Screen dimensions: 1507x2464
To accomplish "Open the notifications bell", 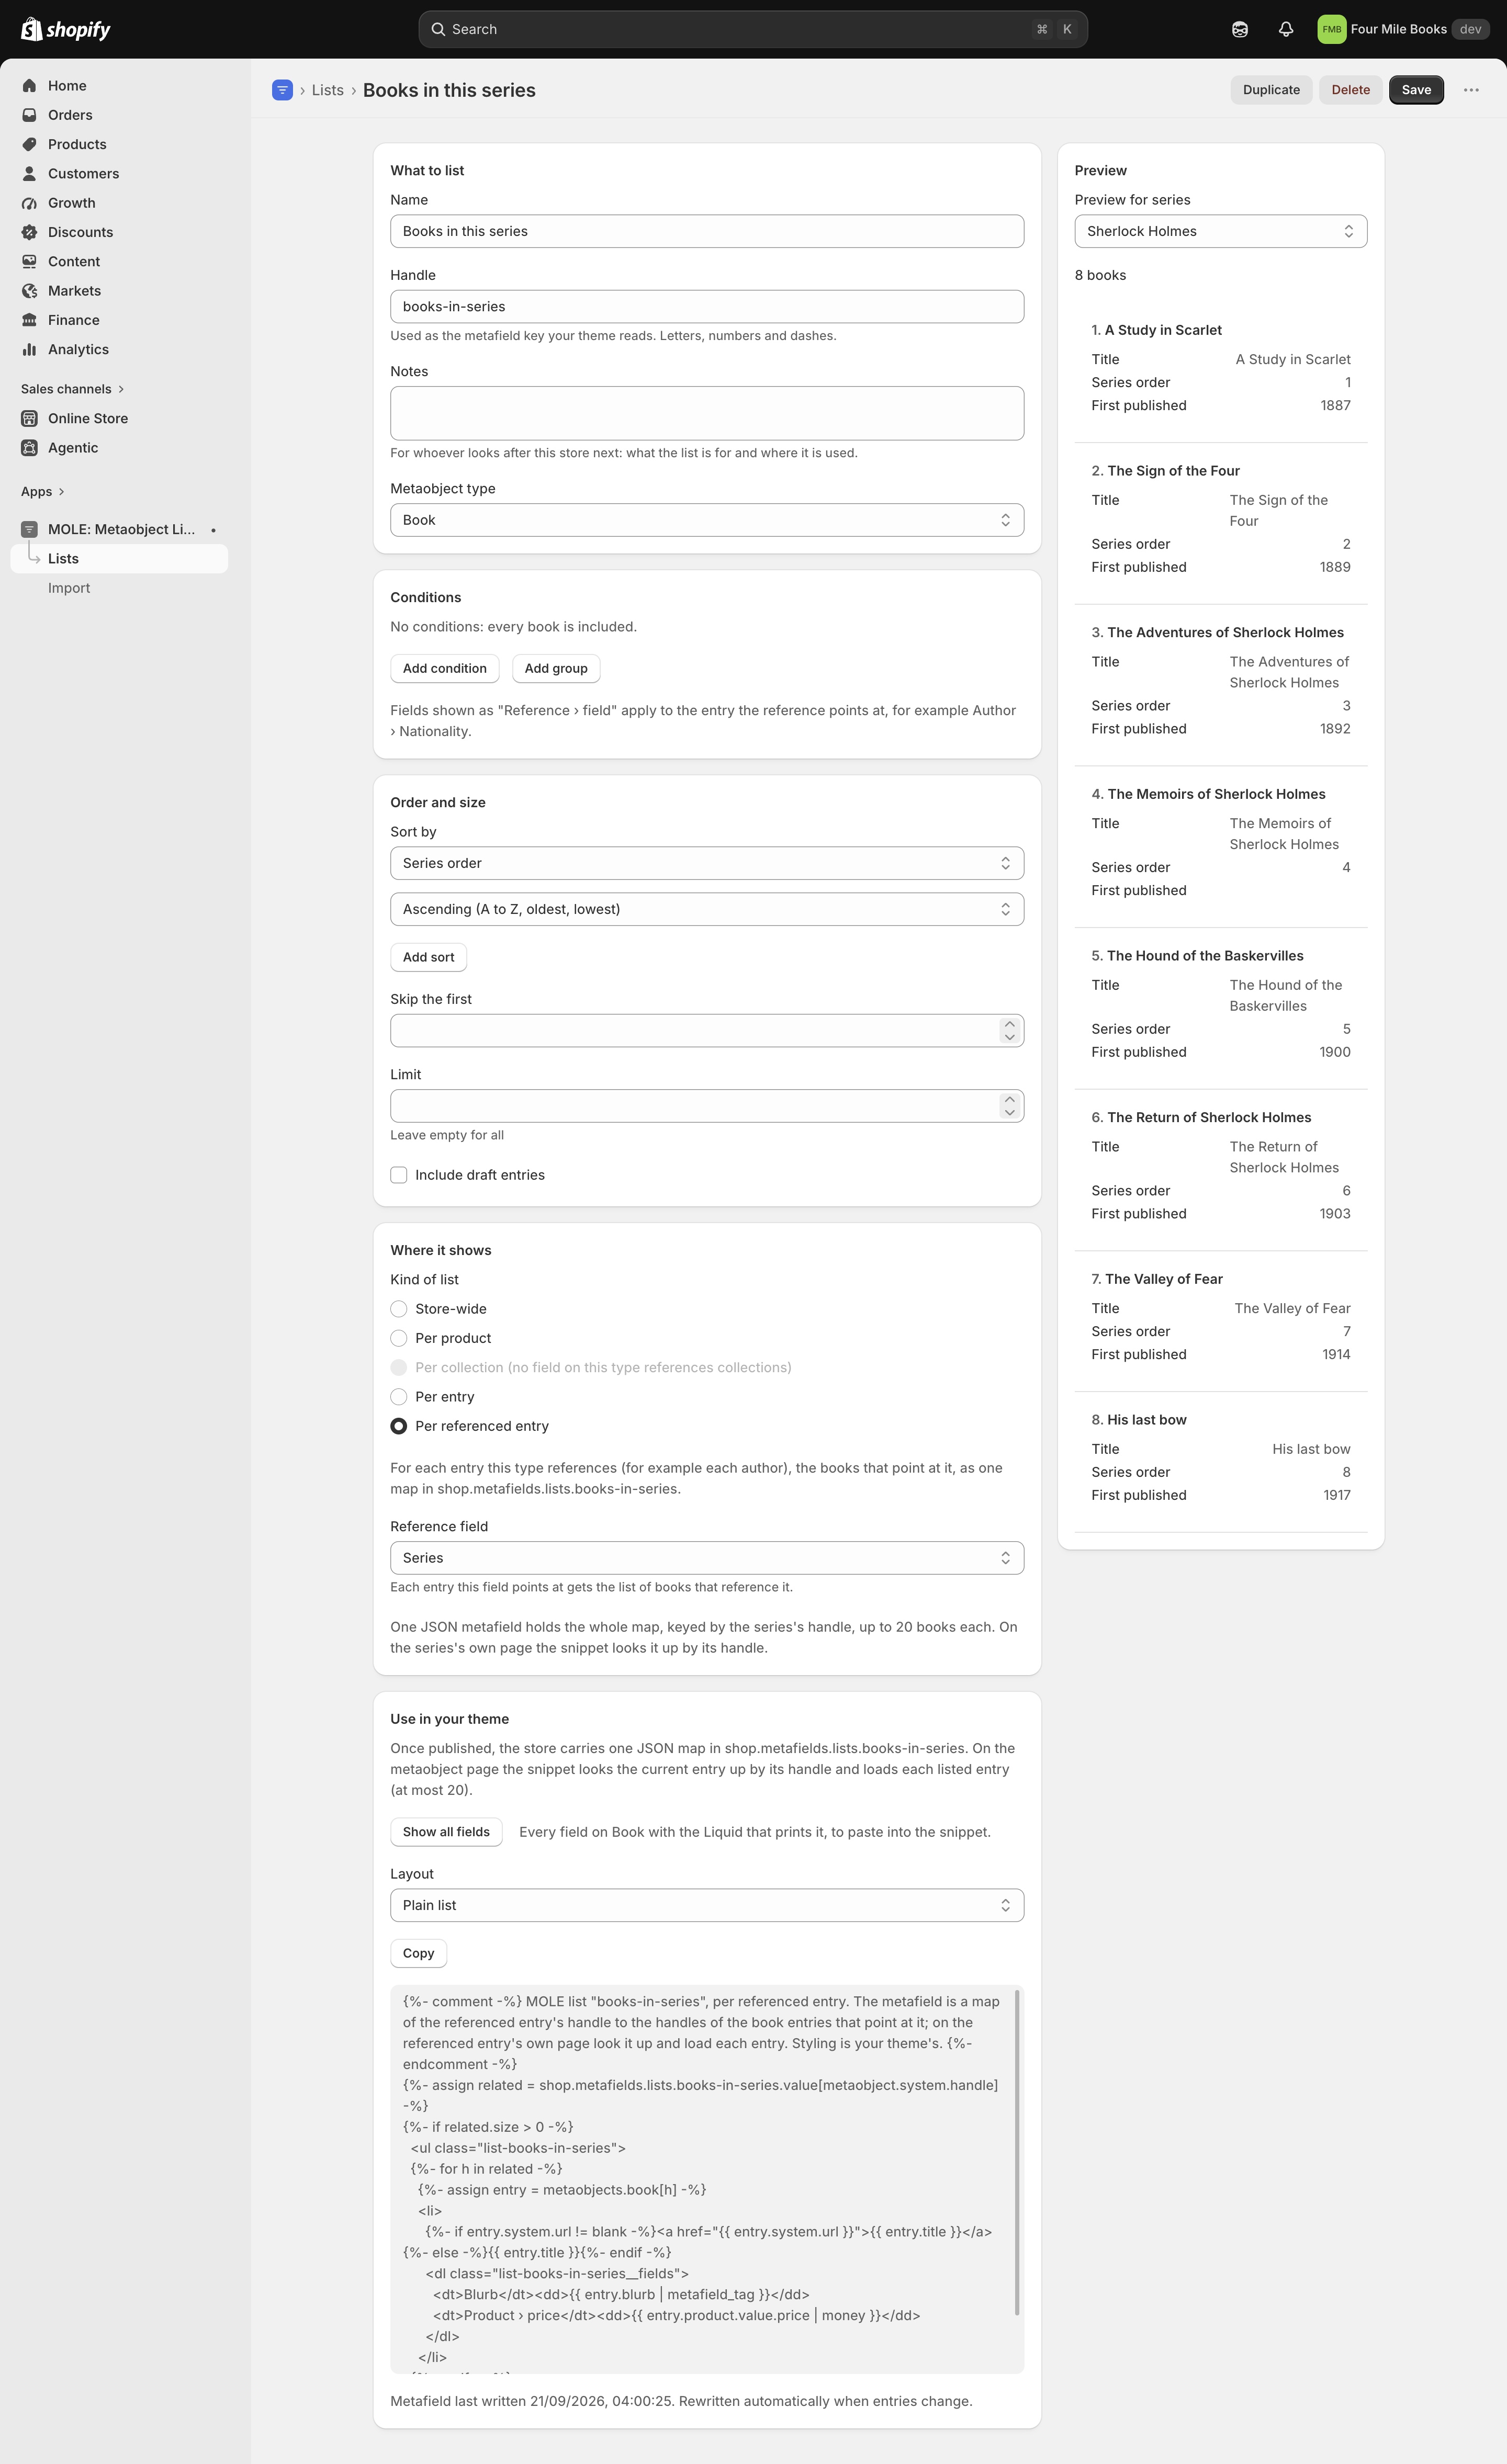I will tap(1286, 29).
